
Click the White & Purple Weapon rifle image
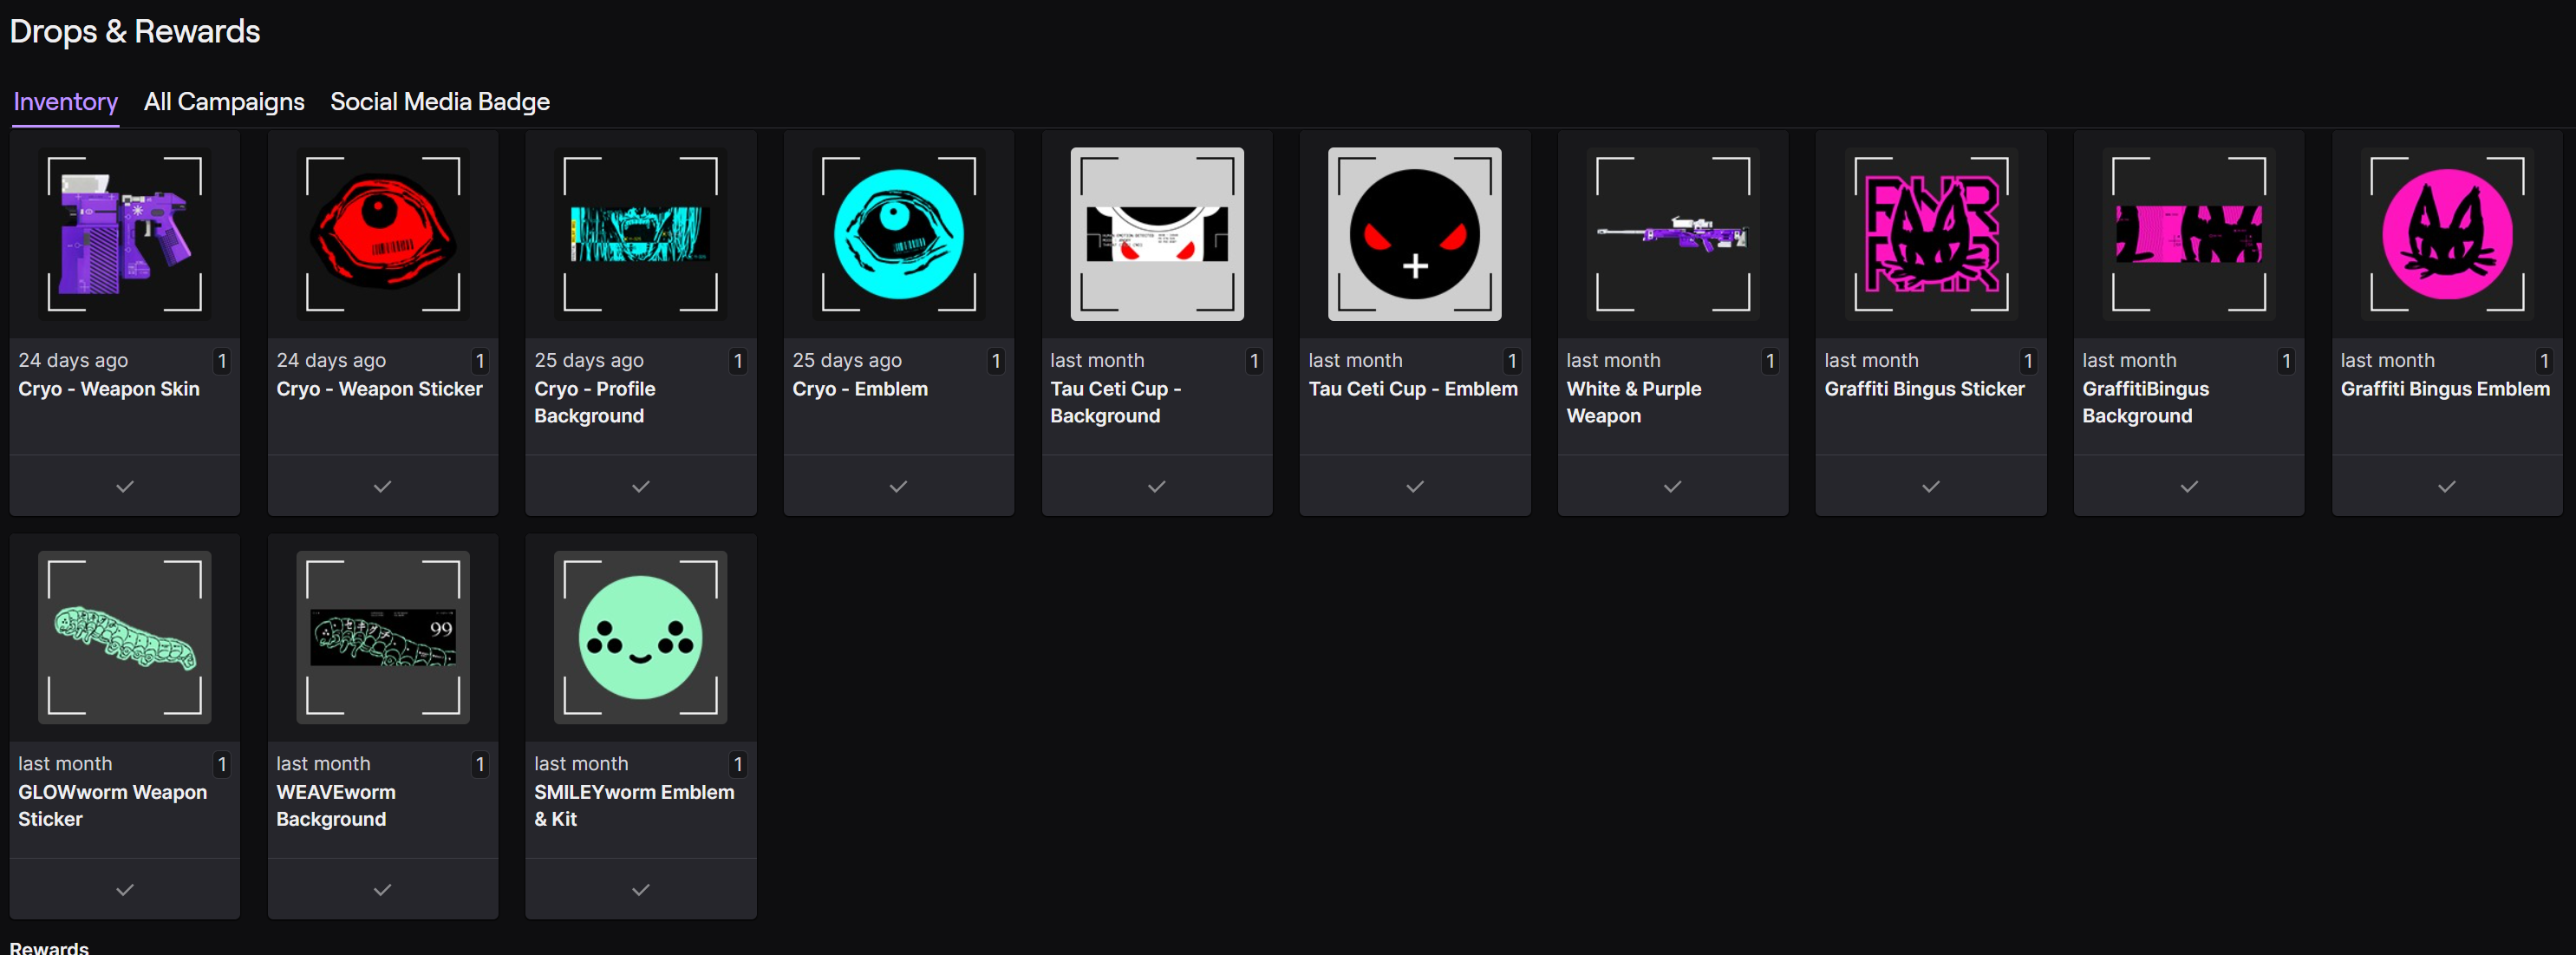coord(1672,234)
